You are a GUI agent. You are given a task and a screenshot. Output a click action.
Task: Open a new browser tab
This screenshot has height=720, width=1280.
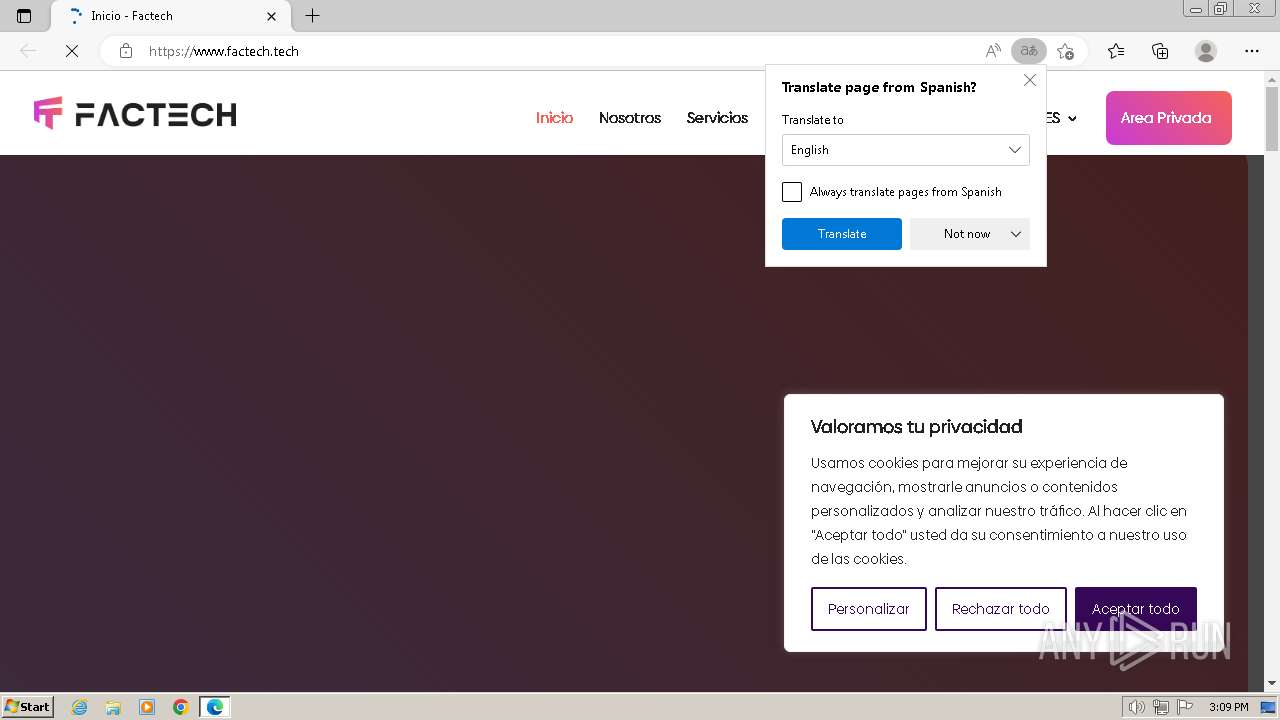[x=312, y=16]
